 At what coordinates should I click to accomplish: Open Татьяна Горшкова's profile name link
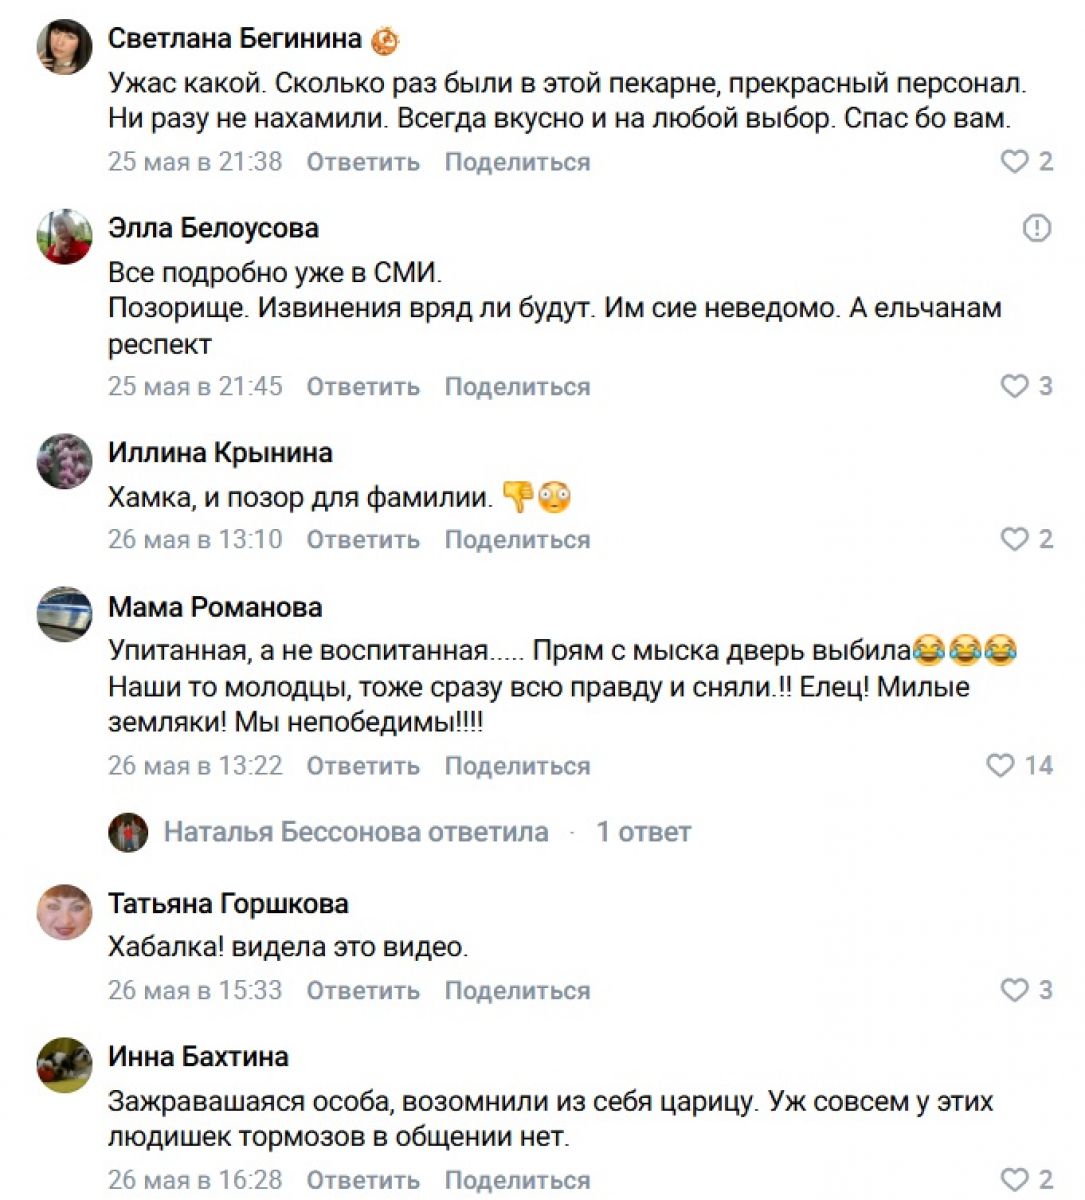228,904
